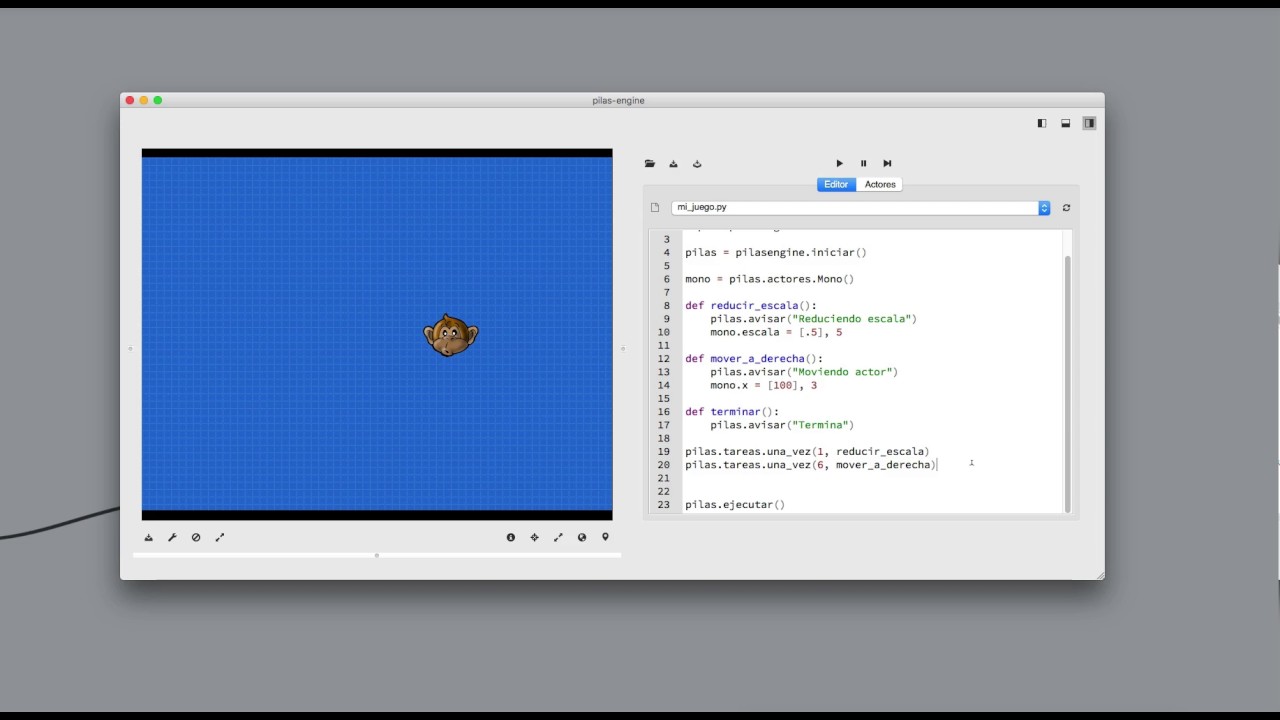This screenshot has height=720, width=1280.
Task: Open the mi_juego.py file dropdown
Action: 860,208
